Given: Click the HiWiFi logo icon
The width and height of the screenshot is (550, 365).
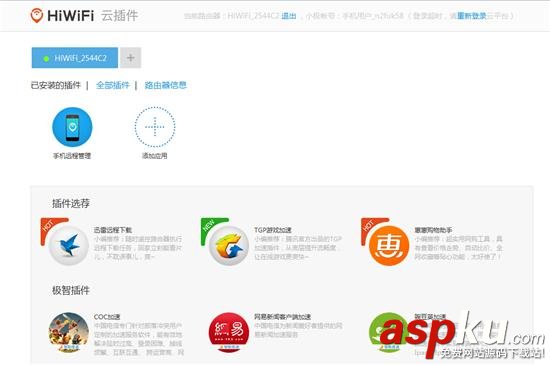Looking at the screenshot, I should [36, 15].
